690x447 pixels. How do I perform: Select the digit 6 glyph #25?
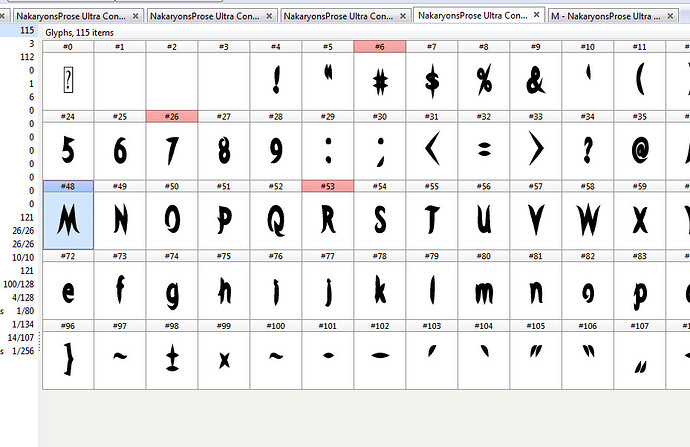point(120,151)
